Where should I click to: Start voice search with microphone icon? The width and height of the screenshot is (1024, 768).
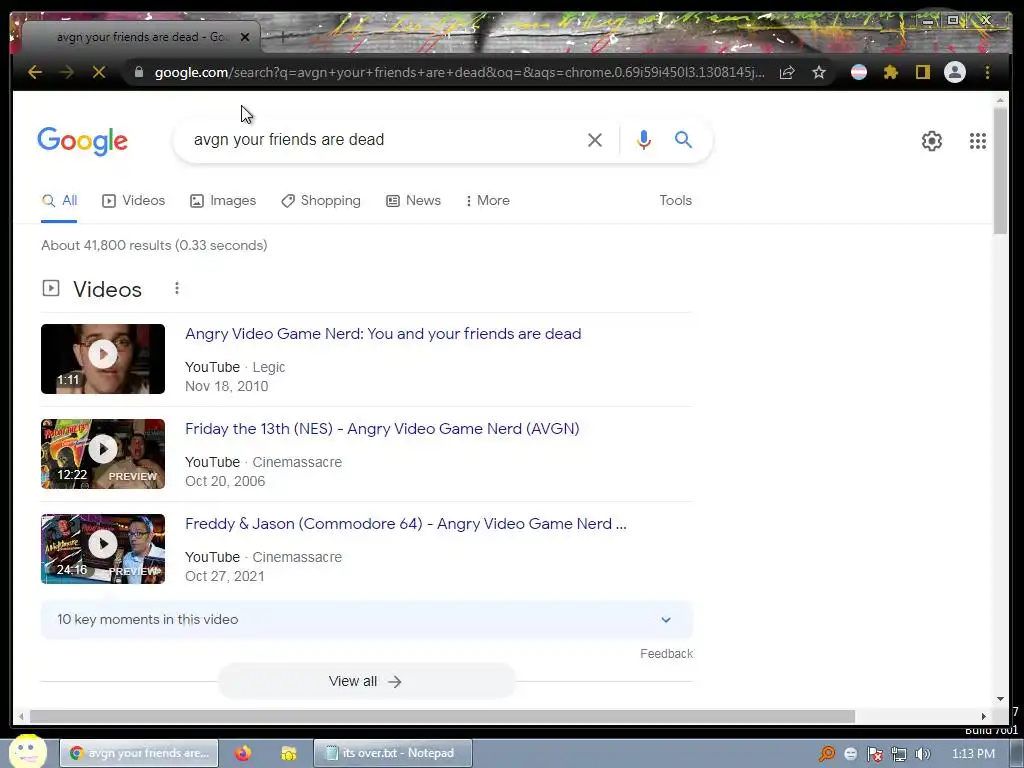point(643,140)
